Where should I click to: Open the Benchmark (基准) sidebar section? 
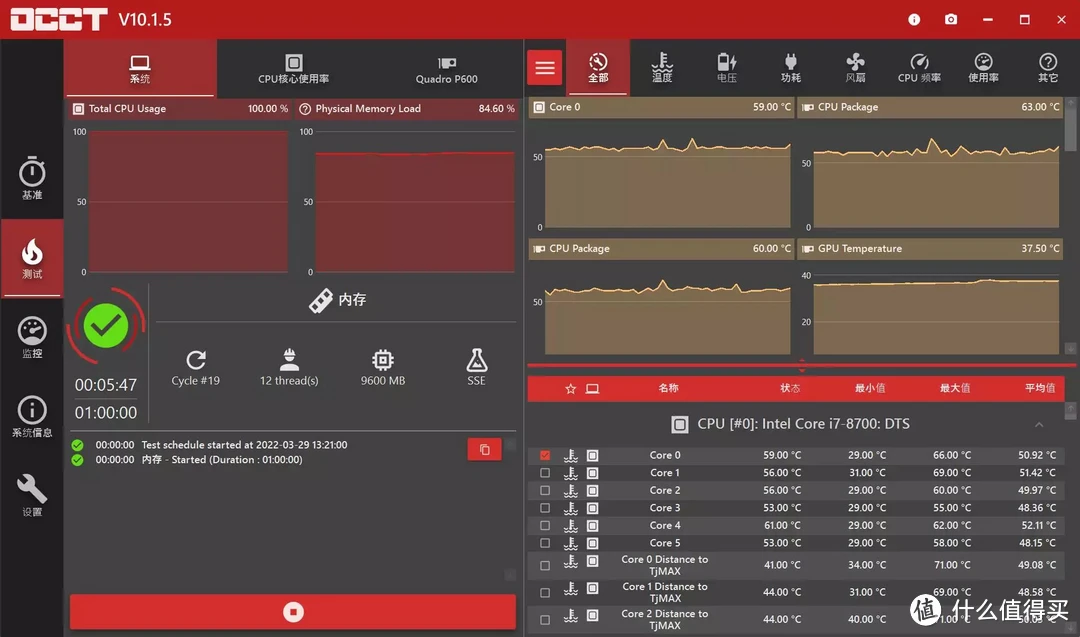(x=32, y=178)
